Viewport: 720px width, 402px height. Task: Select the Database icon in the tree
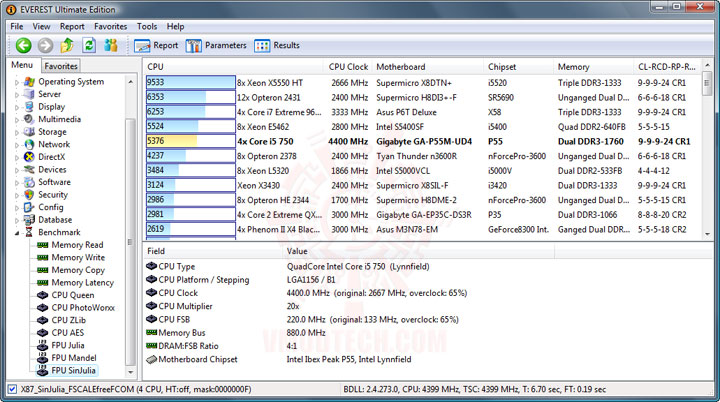click(x=29, y=220)
